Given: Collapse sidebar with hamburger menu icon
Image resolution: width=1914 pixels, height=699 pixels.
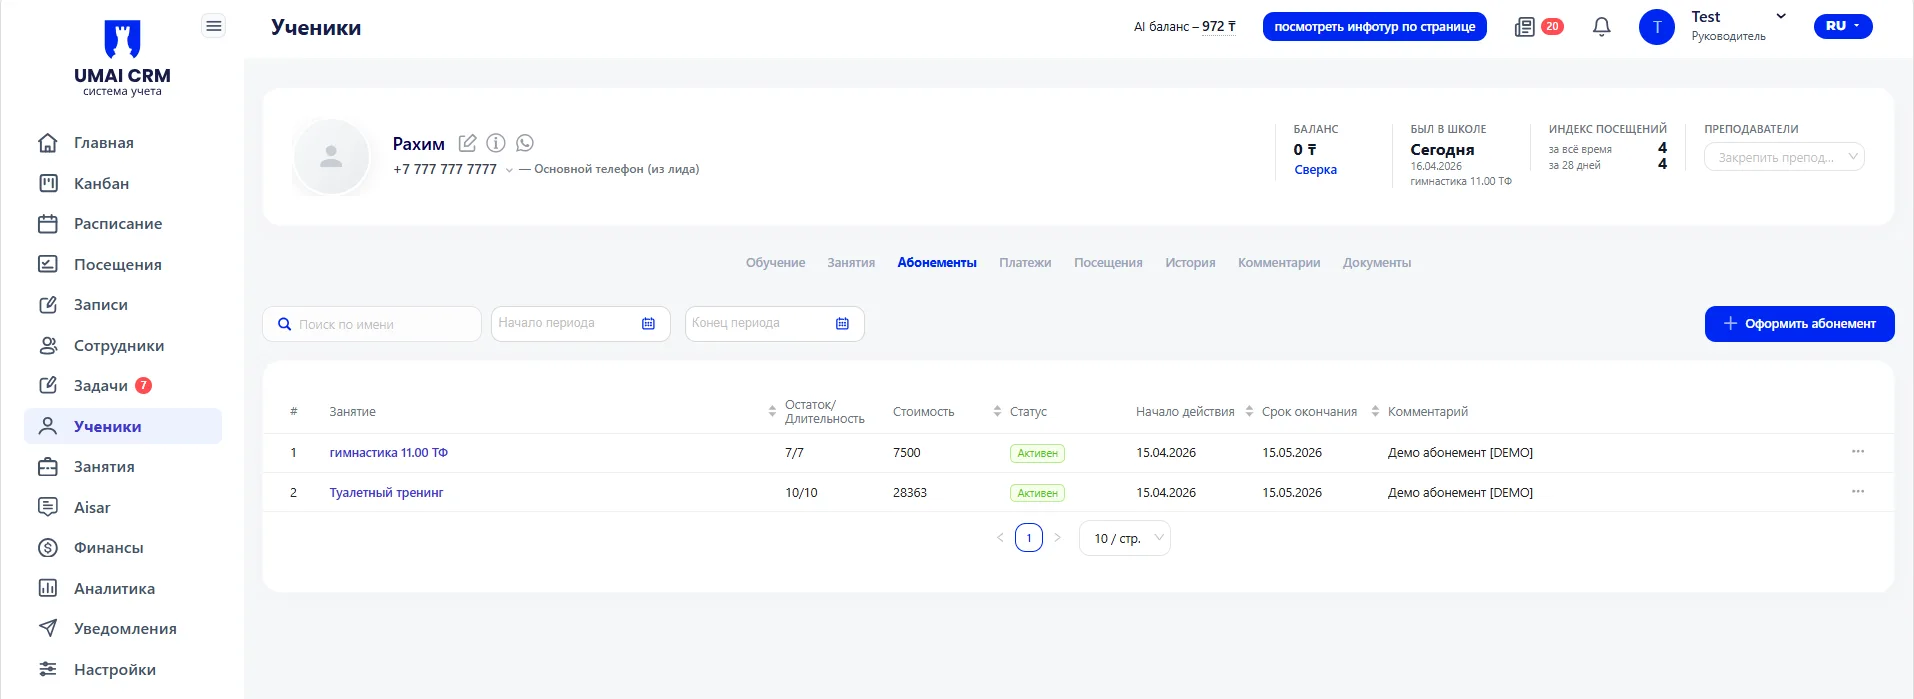Looking at the screenshot, I should click(213, 26).
